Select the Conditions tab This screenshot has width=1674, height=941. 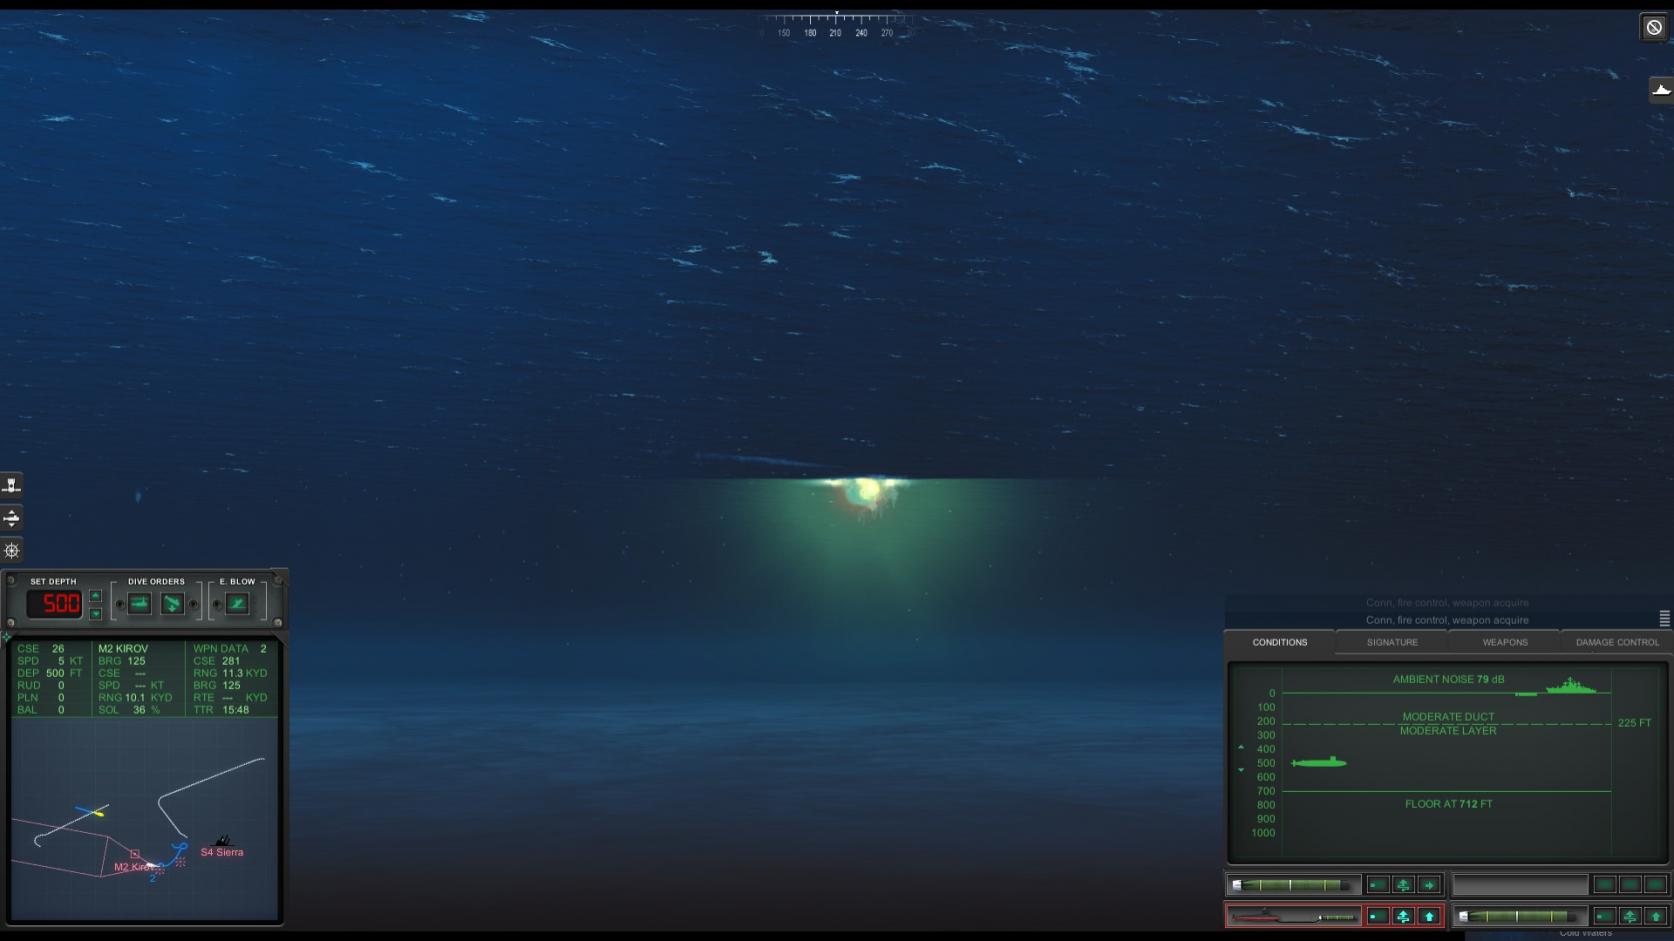point(1279,642)
